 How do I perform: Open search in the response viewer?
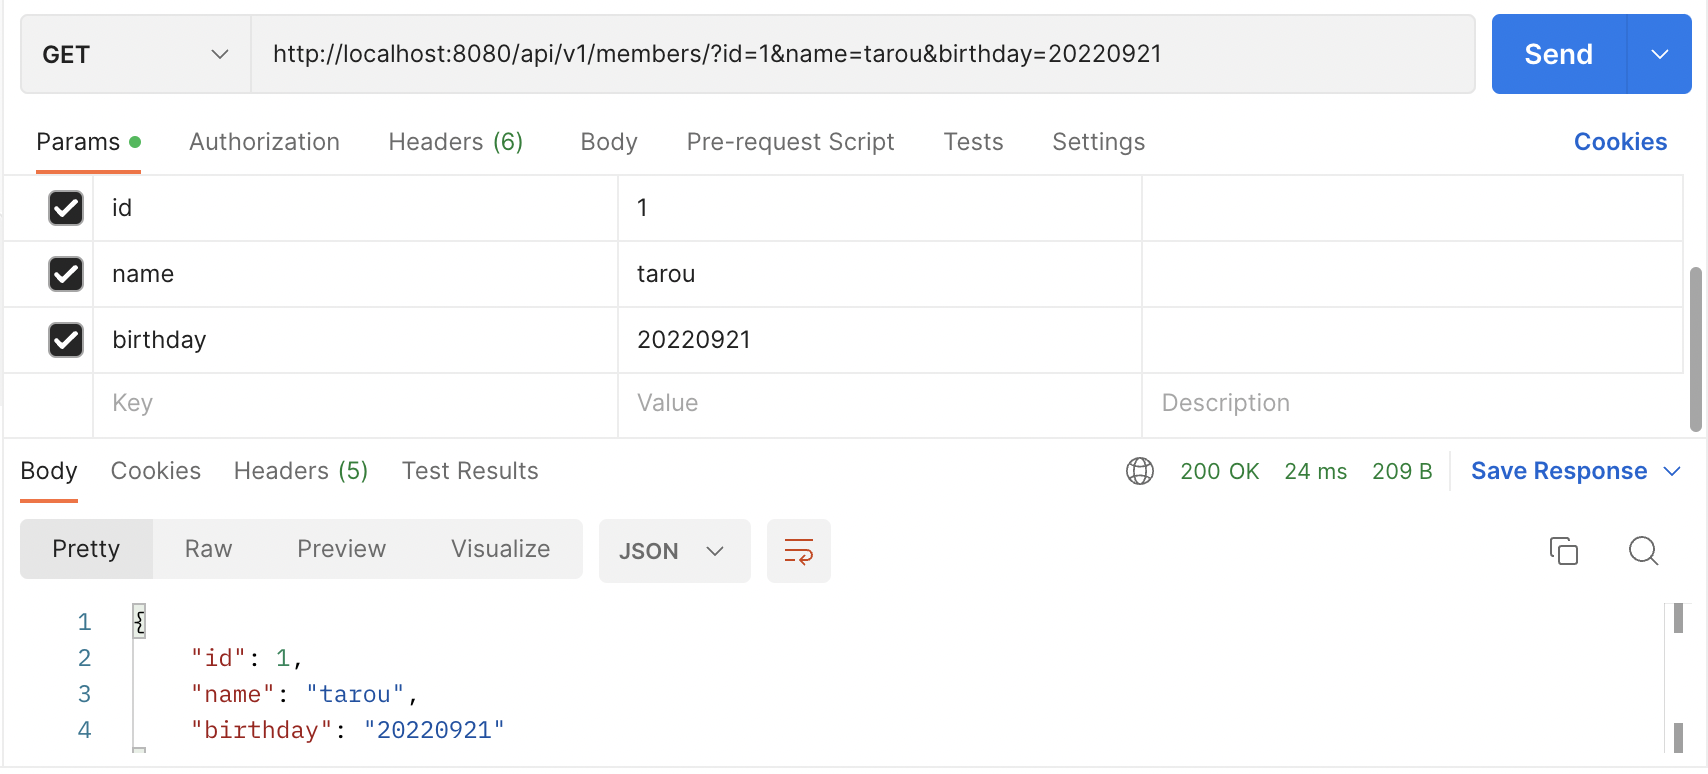[x=1643, y=550]
